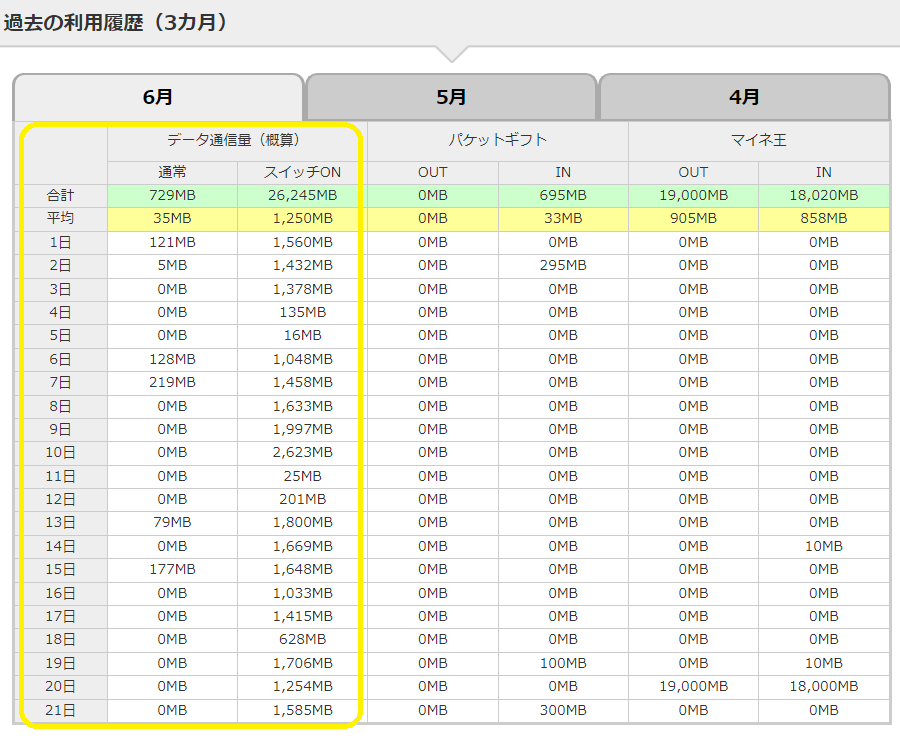Viewport: 900px width, 736px height.
Task: Select the 10MB cell in 14日 row
Action: click(x=824, y=547)
